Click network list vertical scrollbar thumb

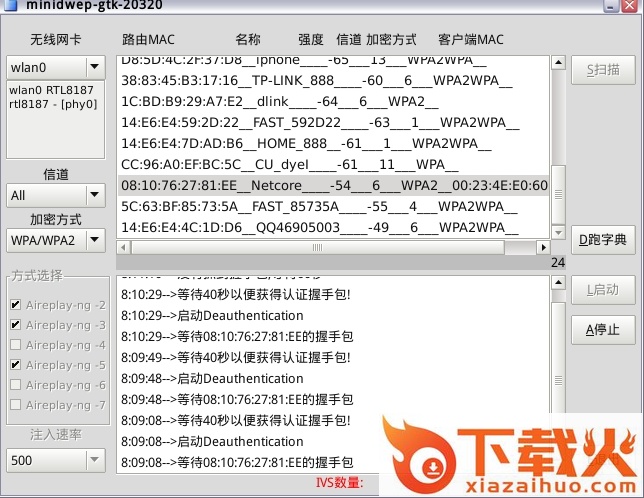pyautogui.click(x=558, y=194)
